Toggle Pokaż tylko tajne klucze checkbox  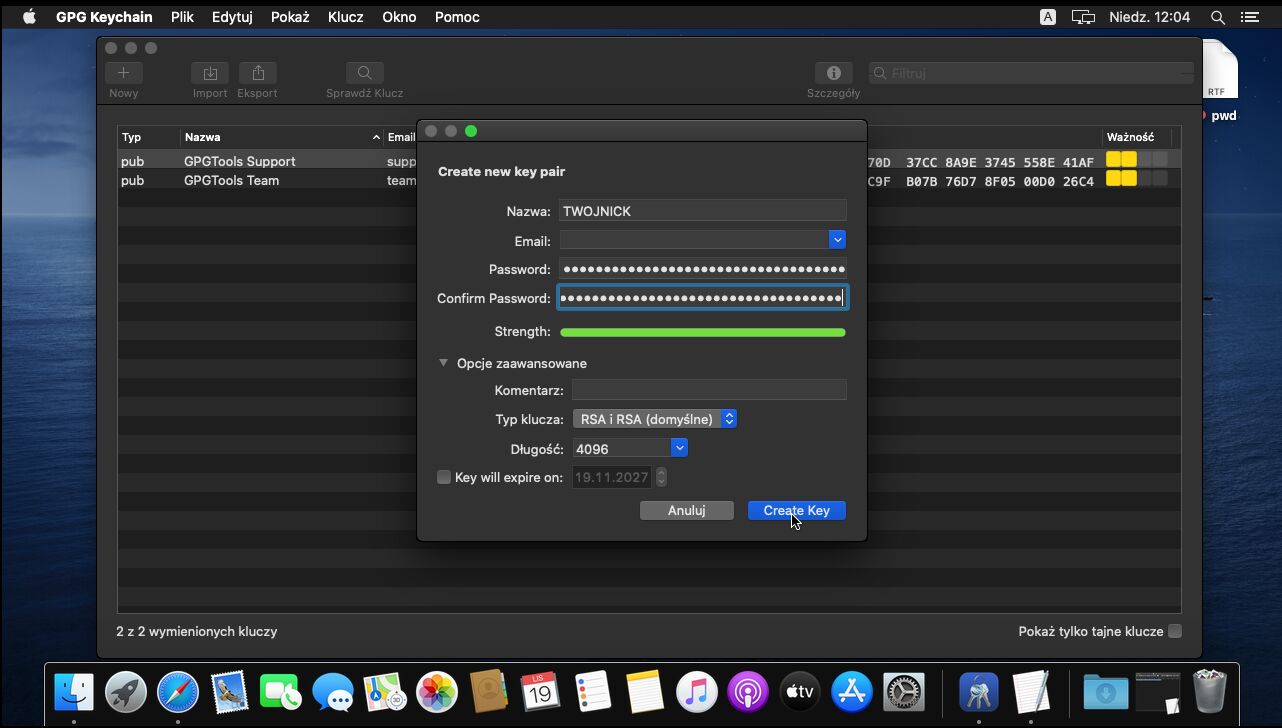pos(1175,631)
